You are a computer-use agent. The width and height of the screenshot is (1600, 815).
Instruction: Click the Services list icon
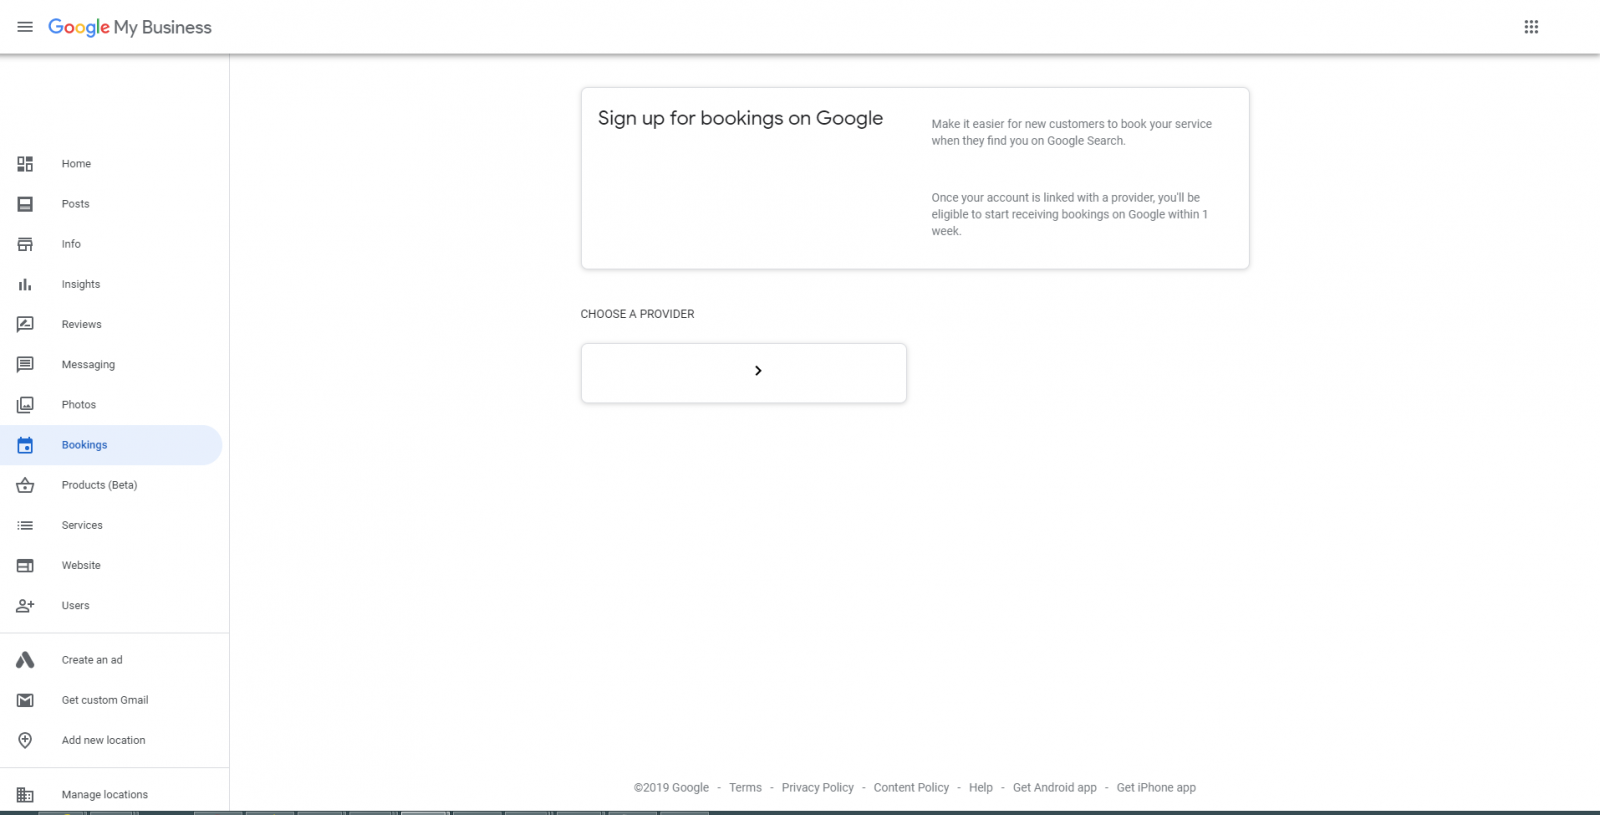25,526
